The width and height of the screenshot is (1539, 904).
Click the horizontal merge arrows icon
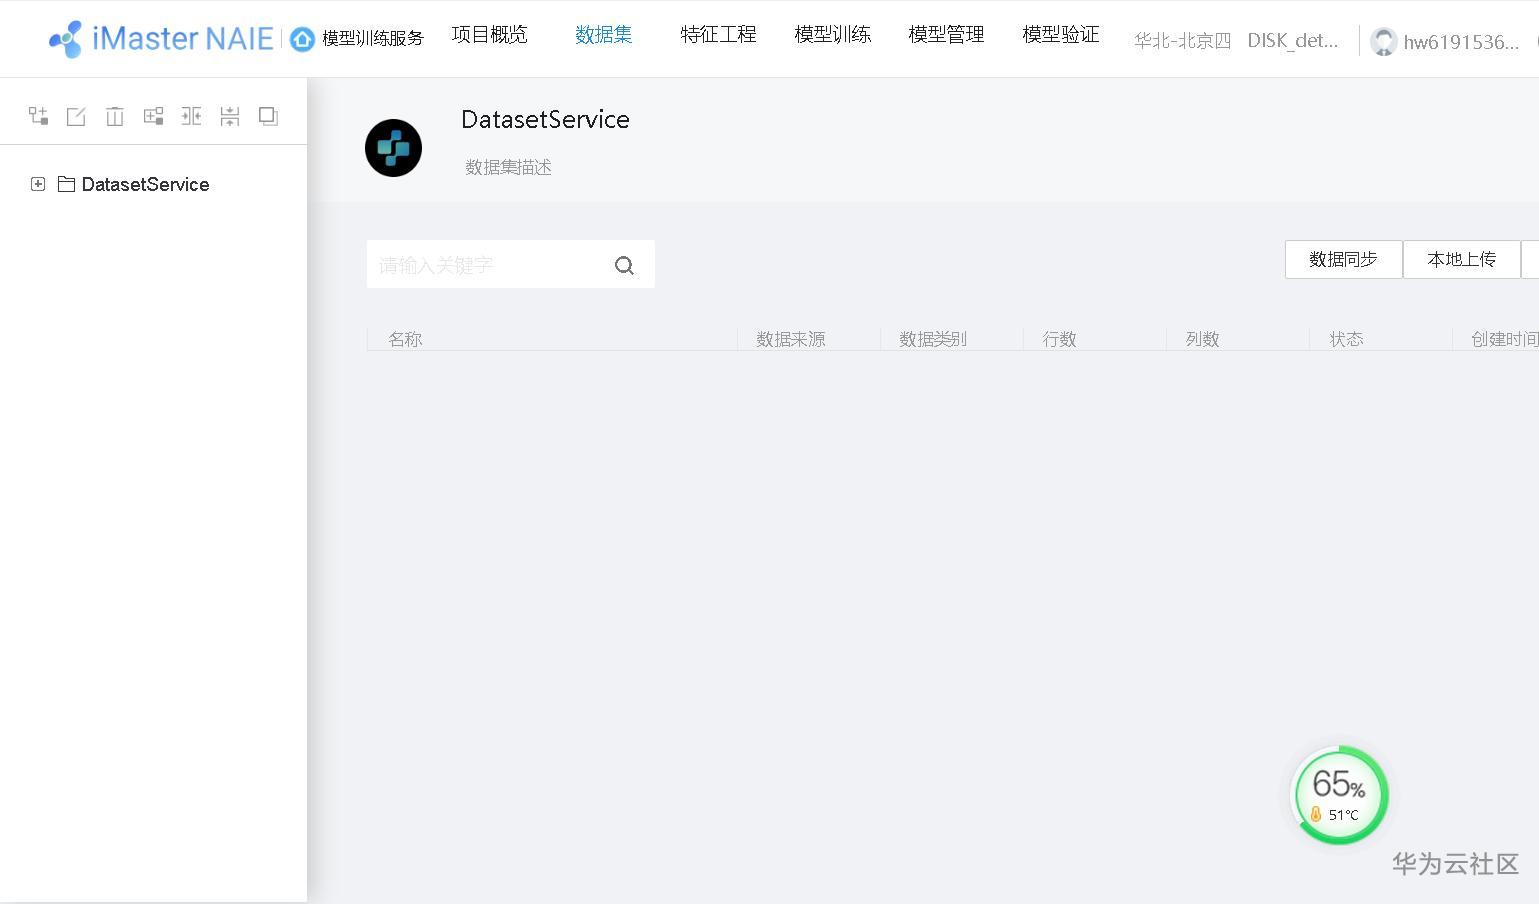coord(191,116)
